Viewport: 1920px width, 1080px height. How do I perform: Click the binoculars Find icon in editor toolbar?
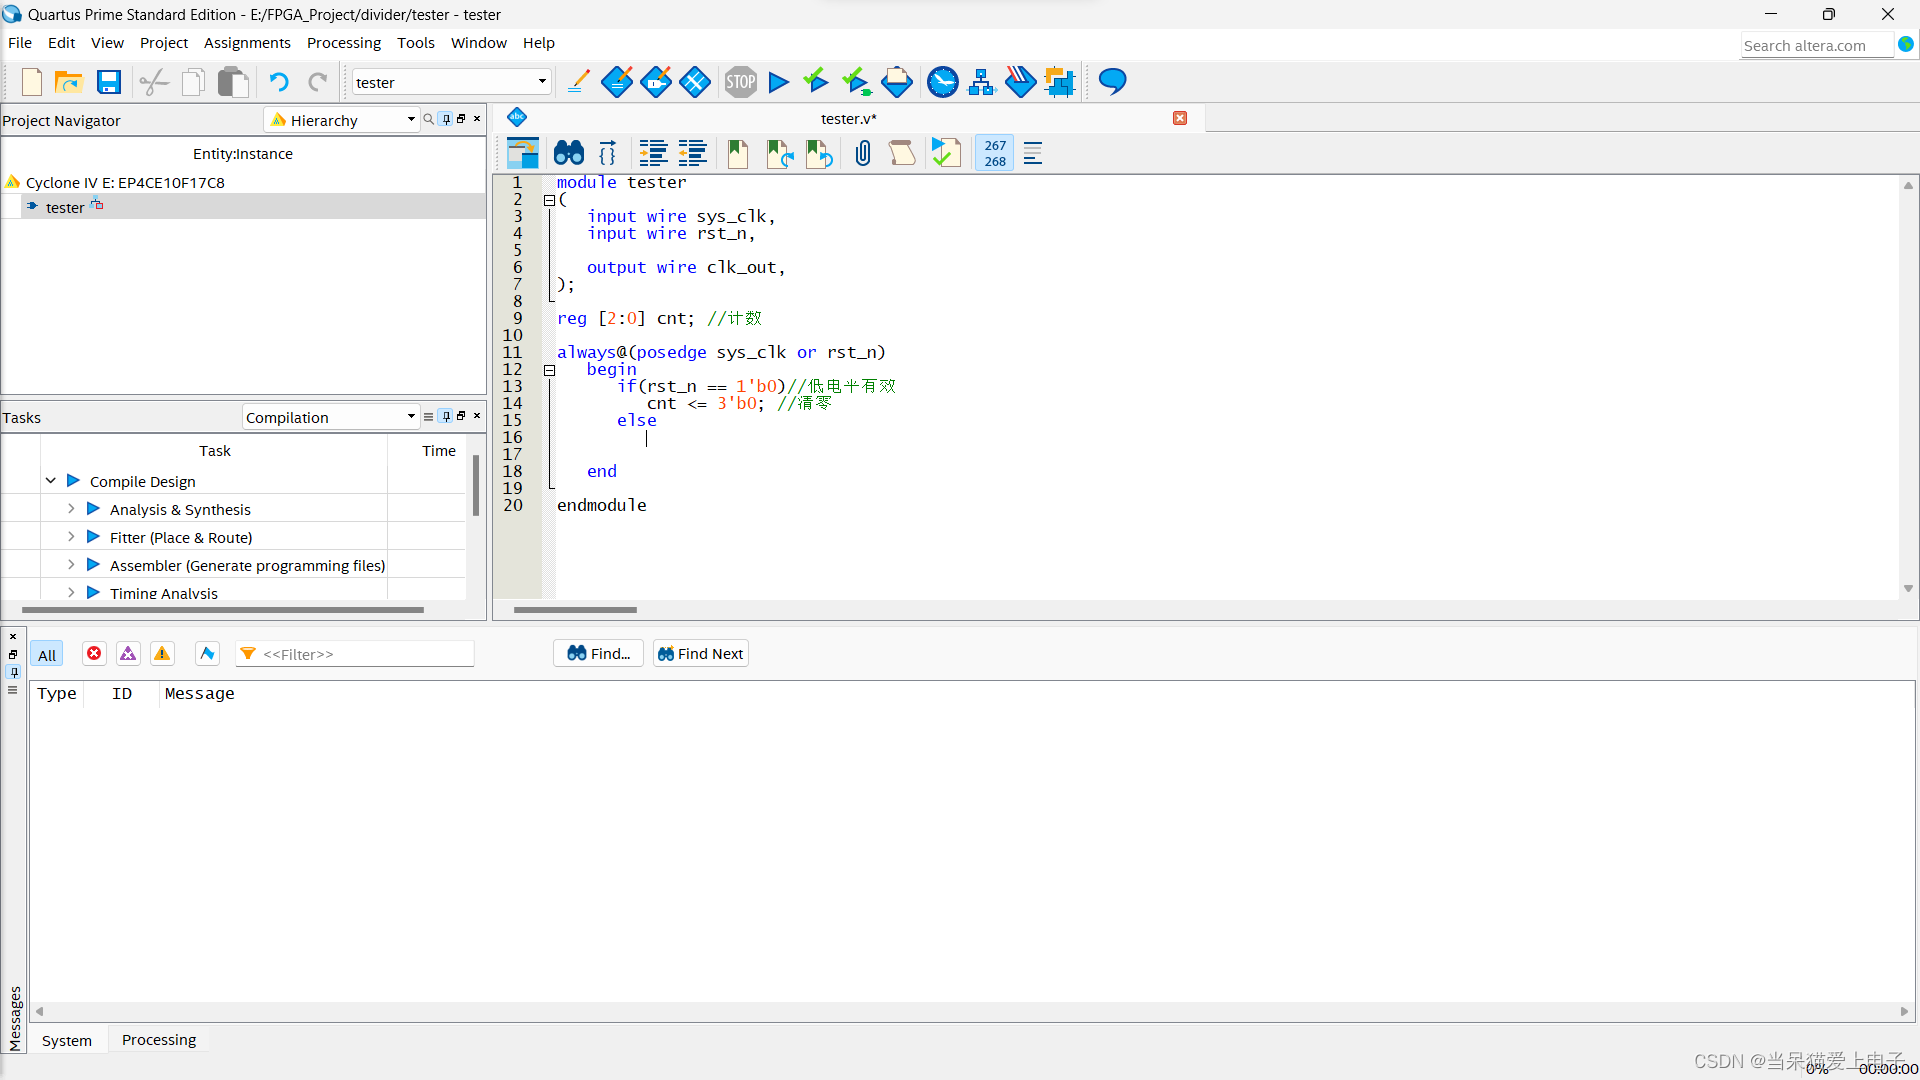pos(568,153)
